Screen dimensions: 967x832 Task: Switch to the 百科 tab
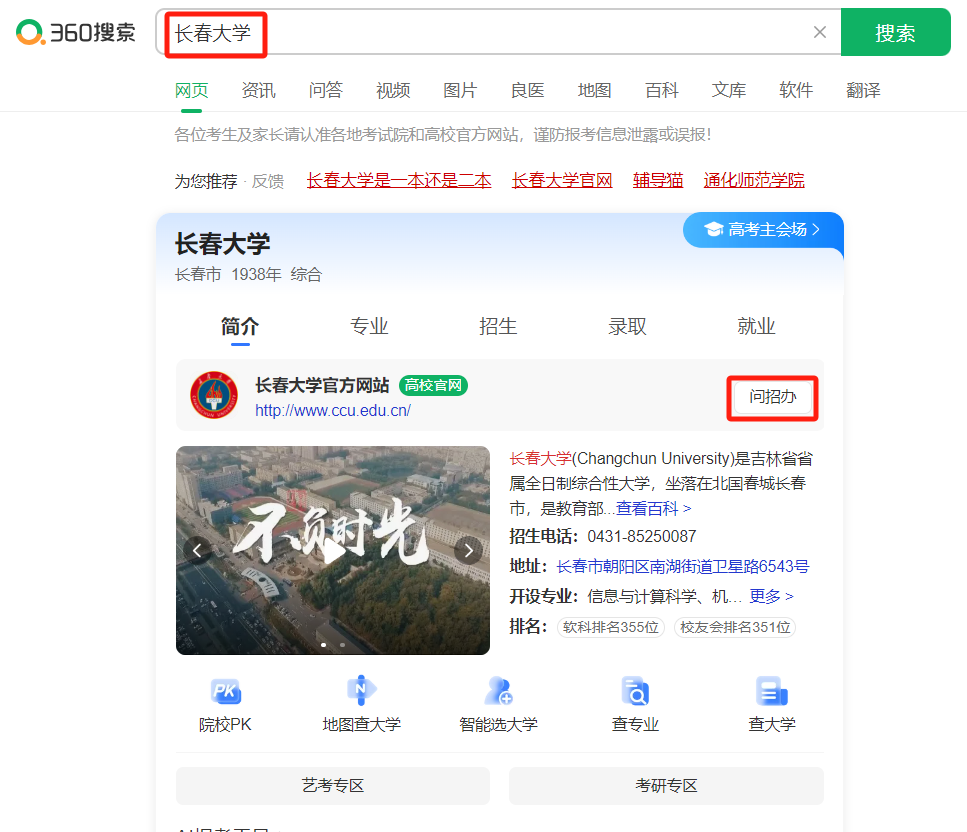click(x=662, y=91)
